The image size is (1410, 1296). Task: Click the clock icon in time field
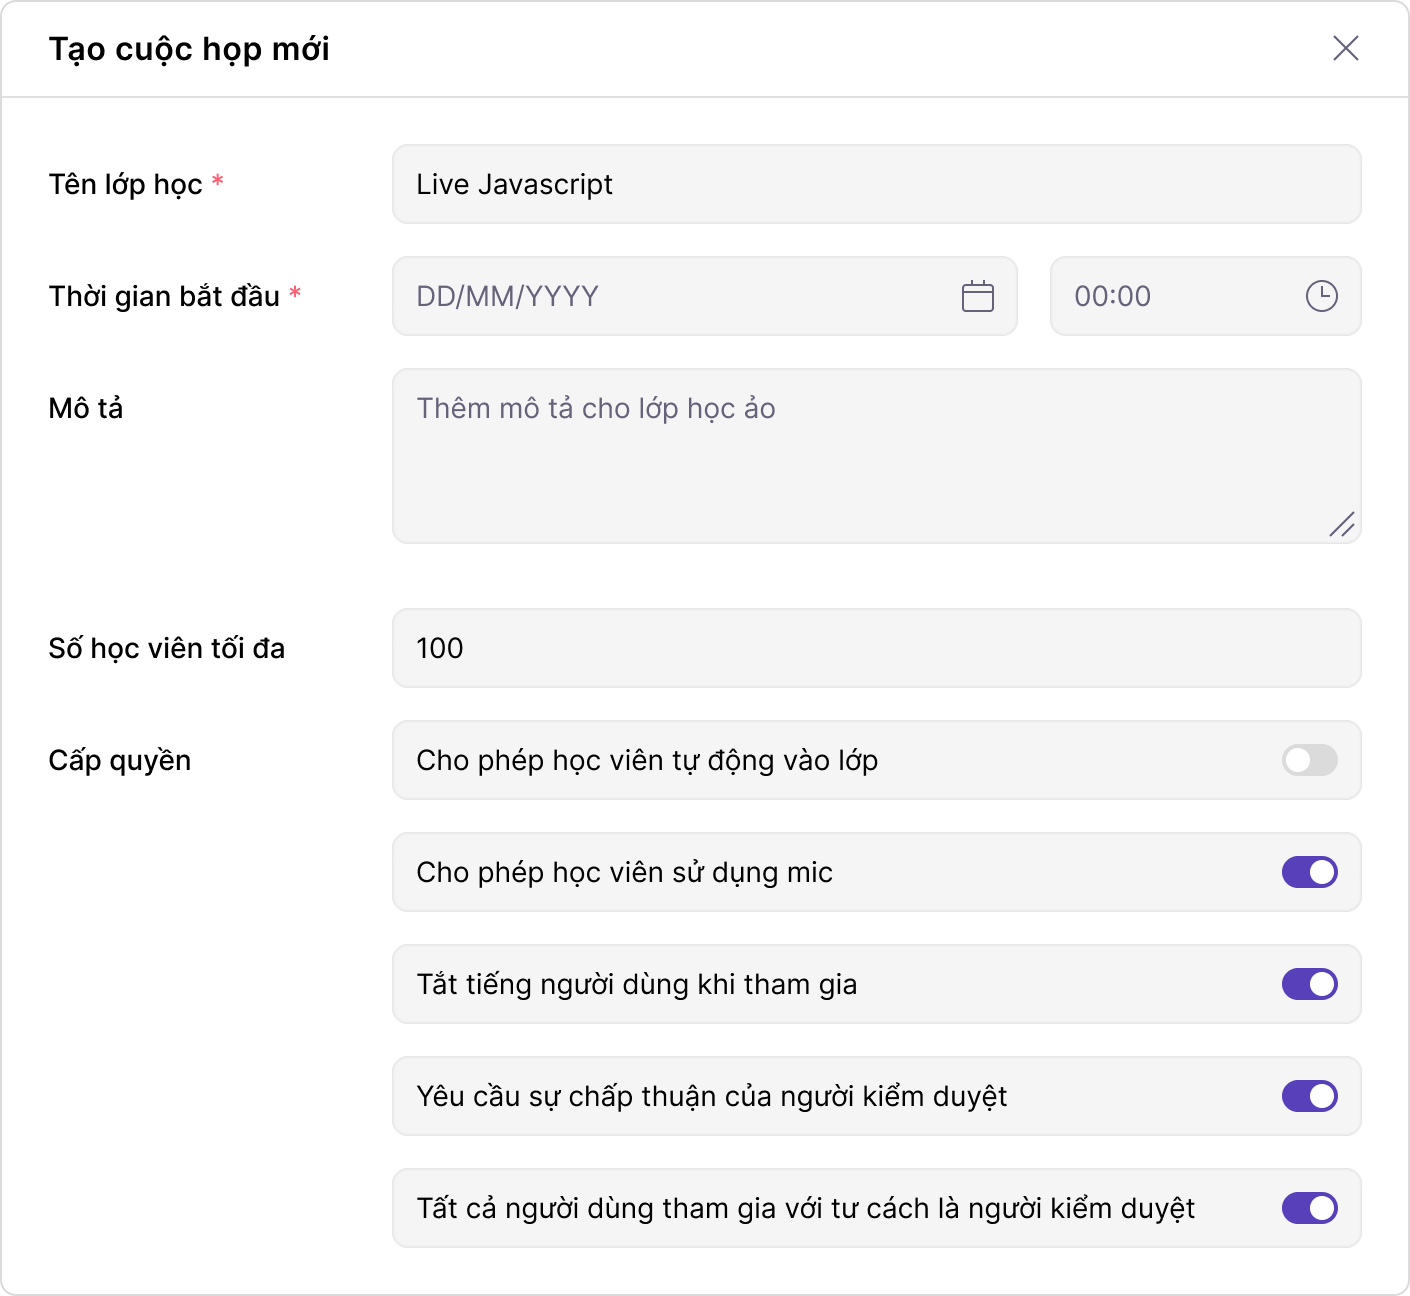point(1321,296)
